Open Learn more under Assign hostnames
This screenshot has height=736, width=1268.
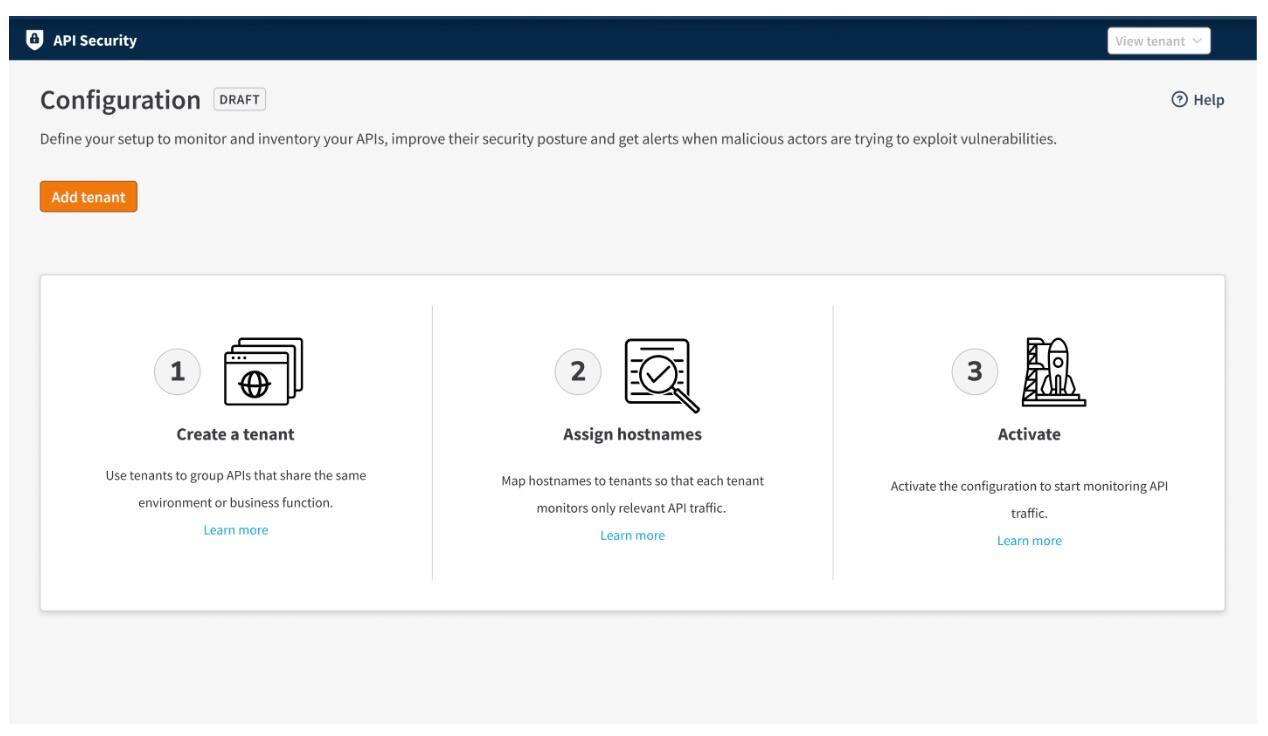tap(632, 535)
